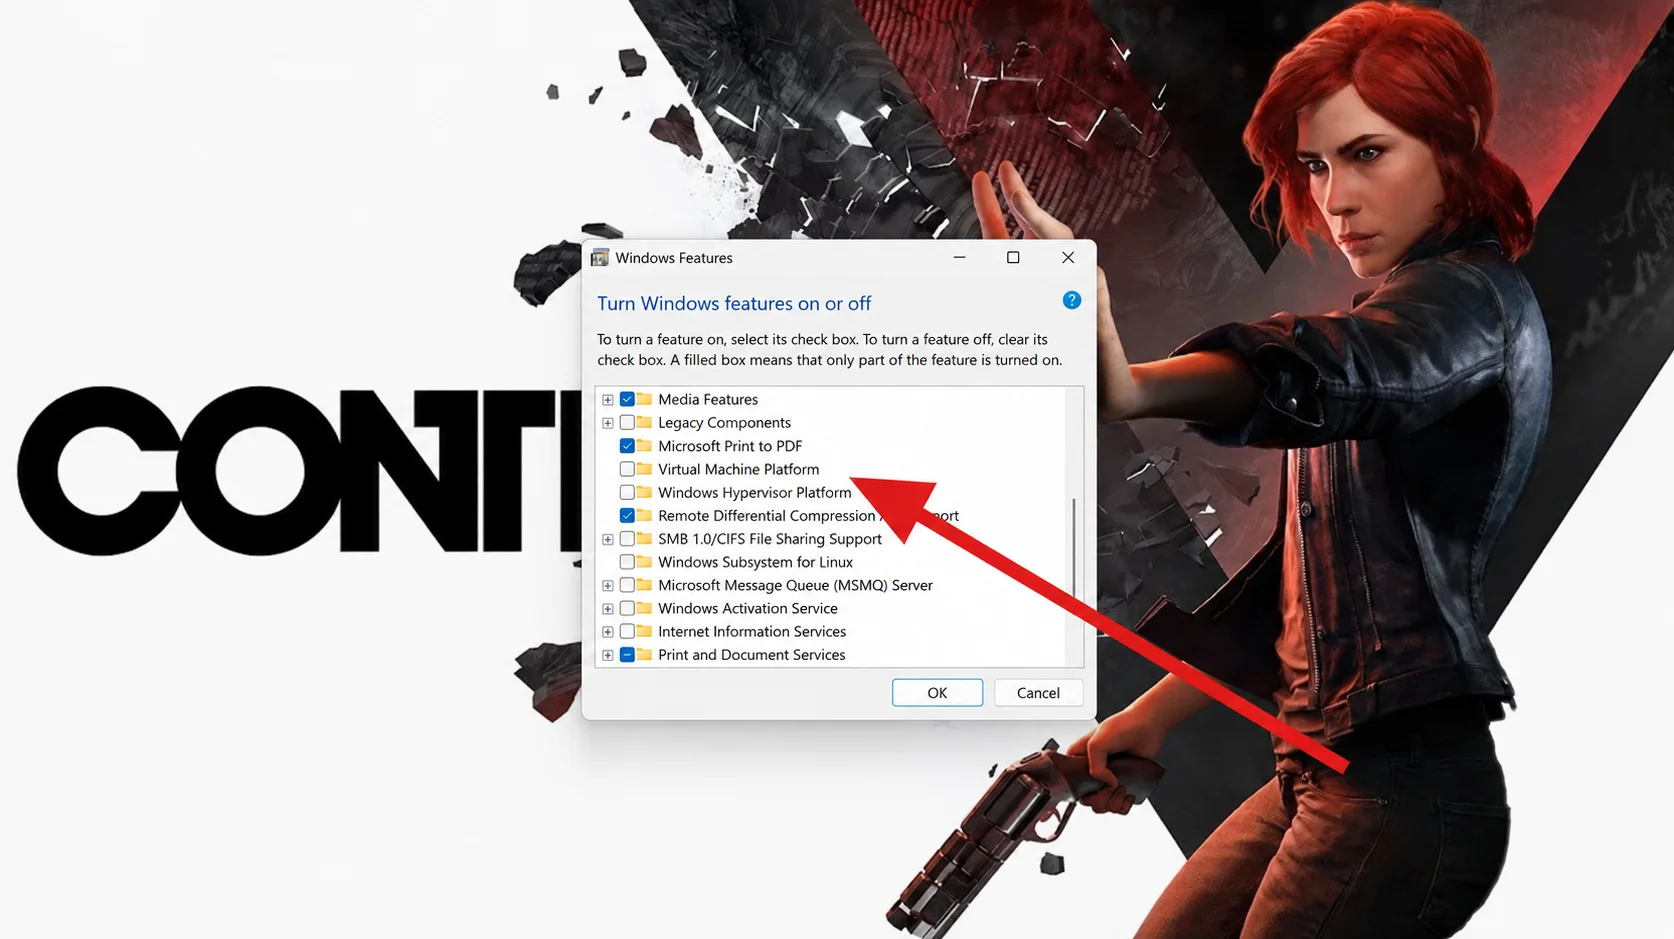Image resolution: width=1674 pixels, height=939 pixels.
Task: Disable Microsoft Print to PDF checkbox
Action: [627, 445]
